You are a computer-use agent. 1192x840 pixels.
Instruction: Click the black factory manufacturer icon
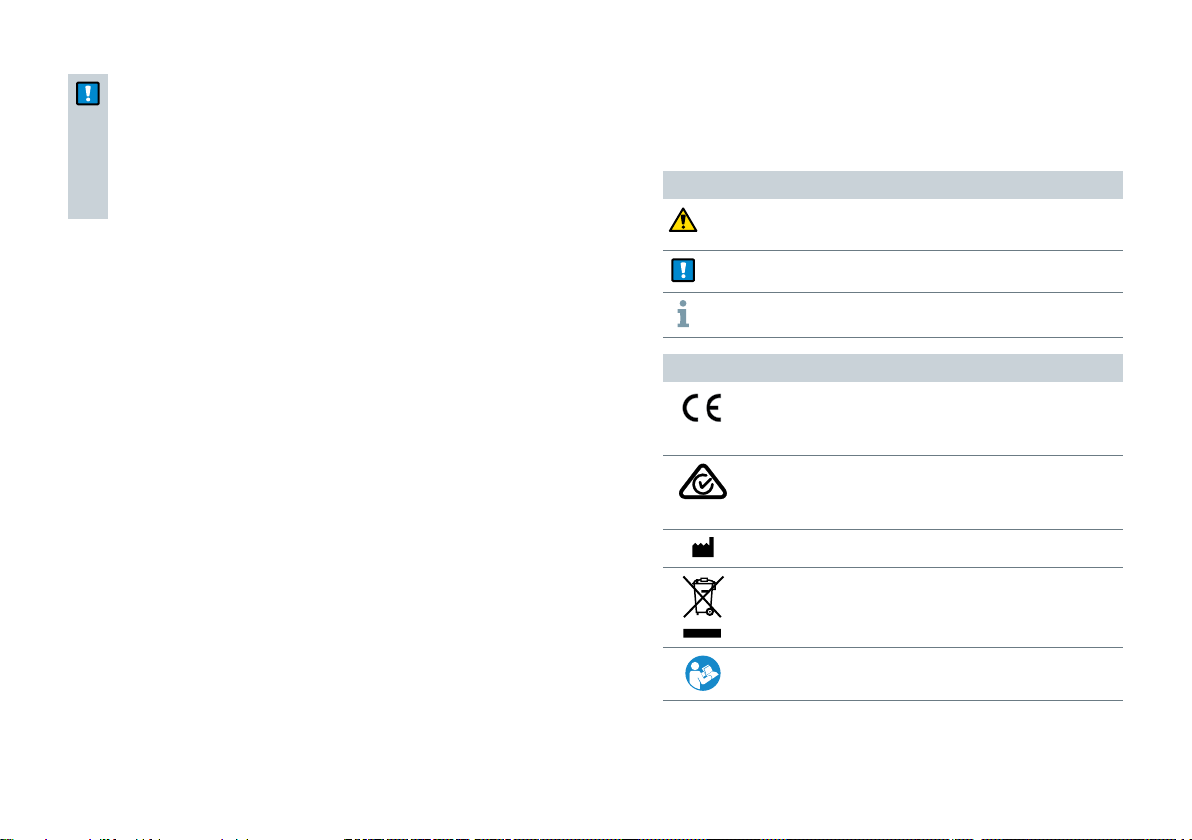click(x=702, y=547)
